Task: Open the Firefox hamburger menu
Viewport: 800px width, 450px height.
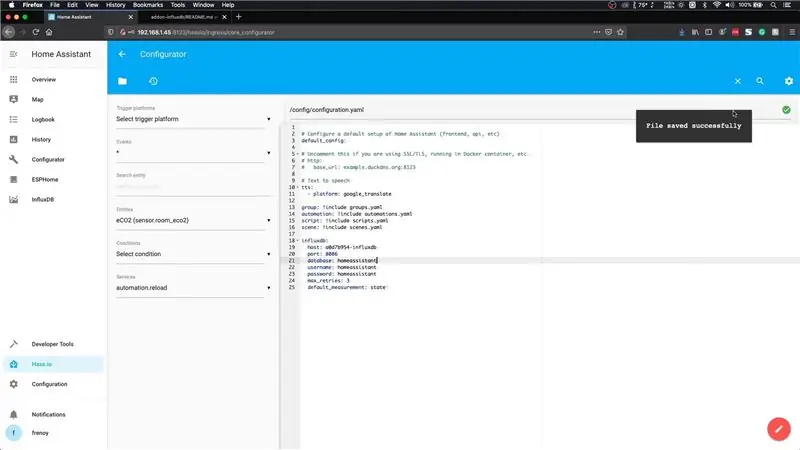Action: 792,32
